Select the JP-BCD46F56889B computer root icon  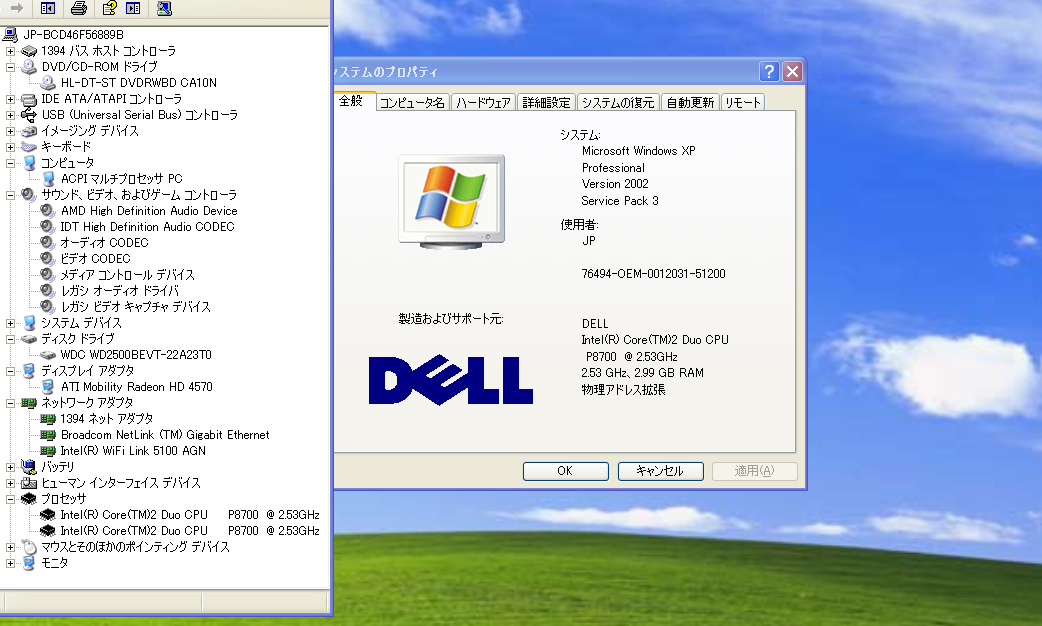point(10,35)
